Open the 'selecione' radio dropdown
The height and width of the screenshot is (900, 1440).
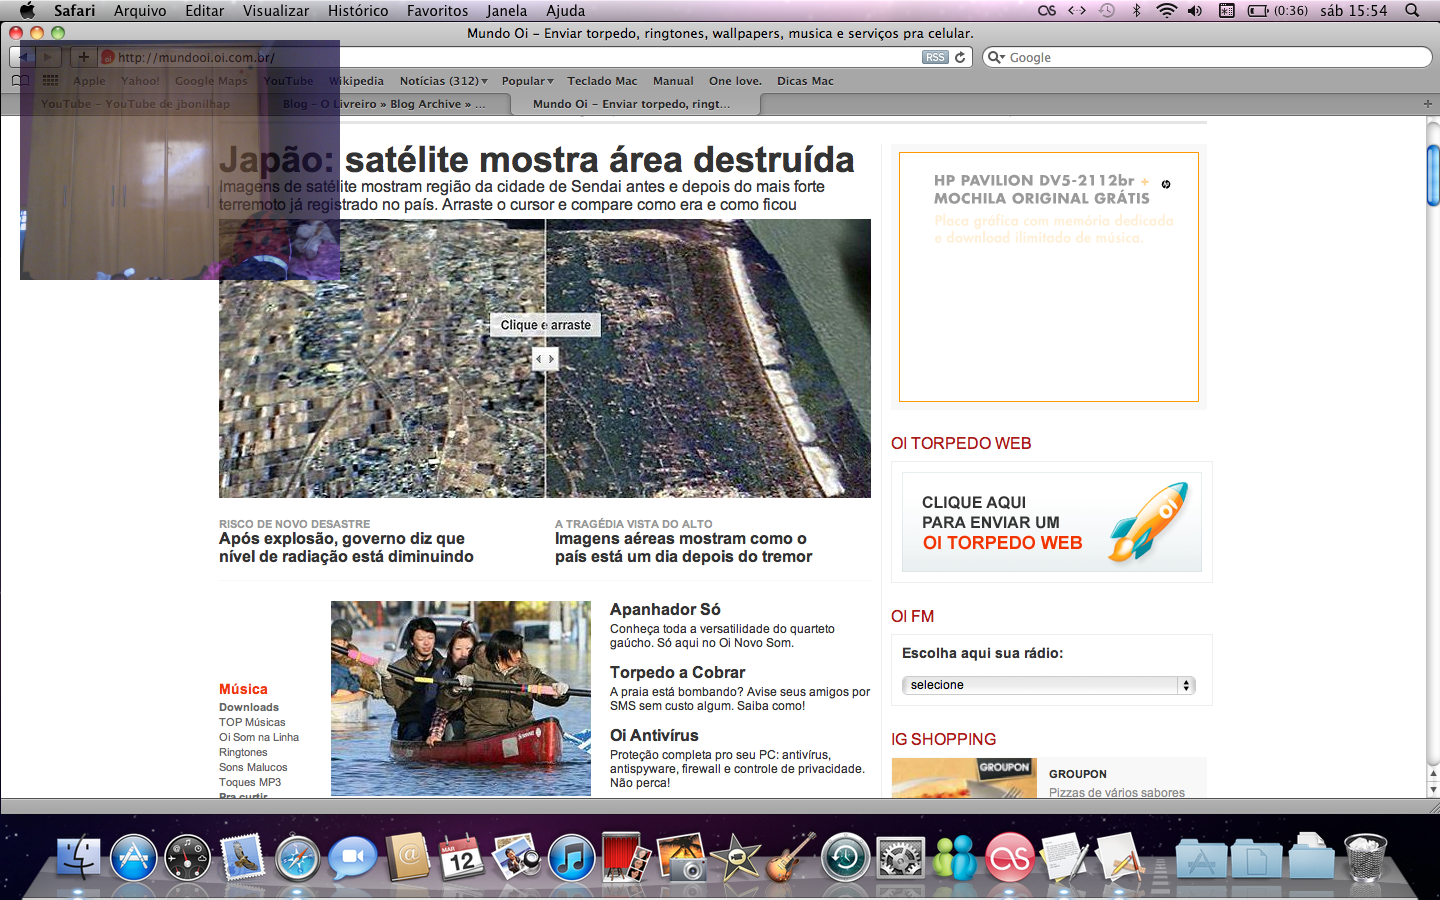1048,685
